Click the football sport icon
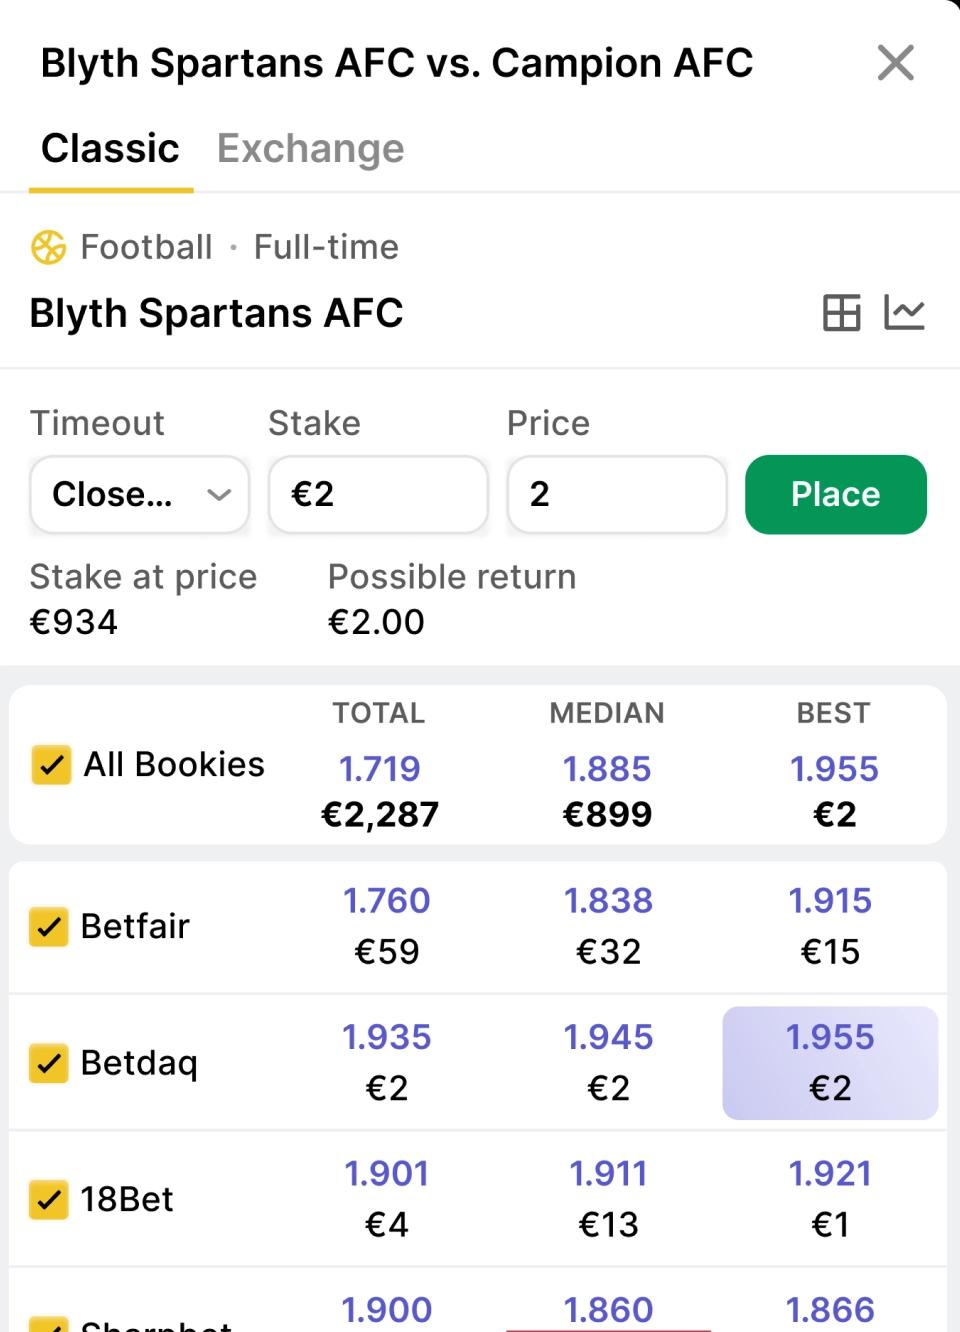This screenshot has width=960, height=1332. (48, 247)
